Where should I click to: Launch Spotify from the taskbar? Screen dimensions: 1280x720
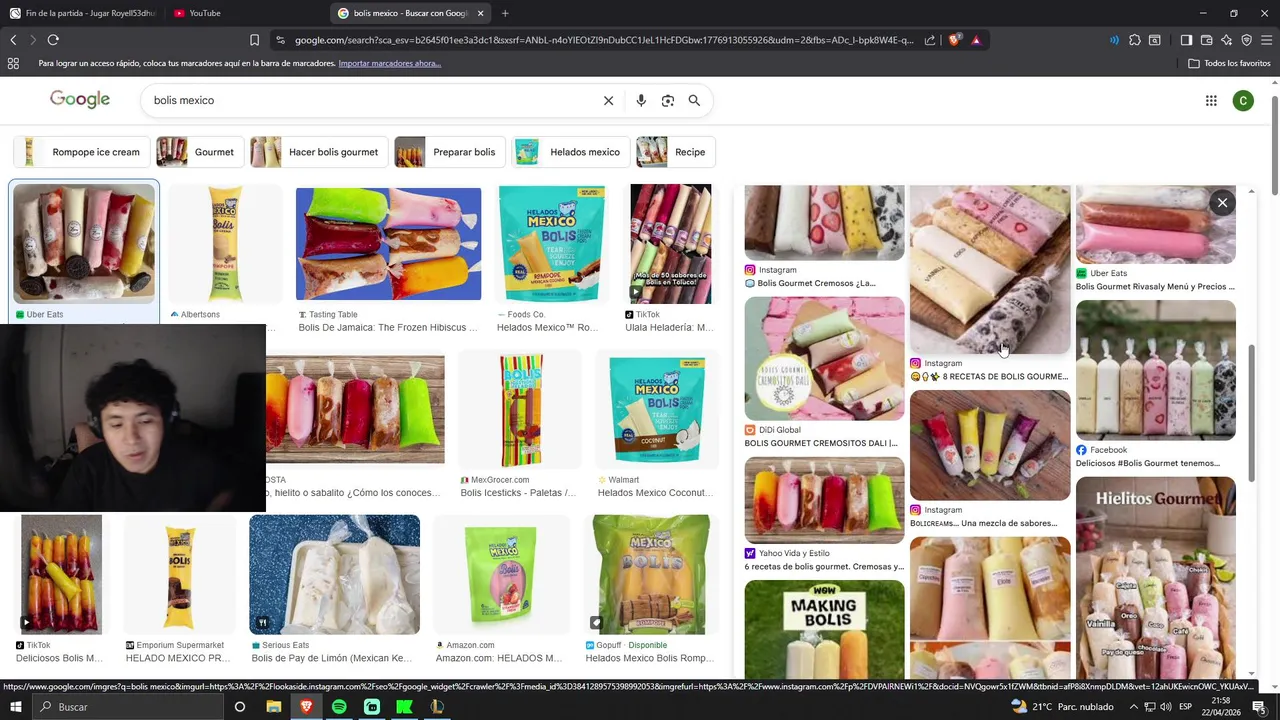coord(339,707)
